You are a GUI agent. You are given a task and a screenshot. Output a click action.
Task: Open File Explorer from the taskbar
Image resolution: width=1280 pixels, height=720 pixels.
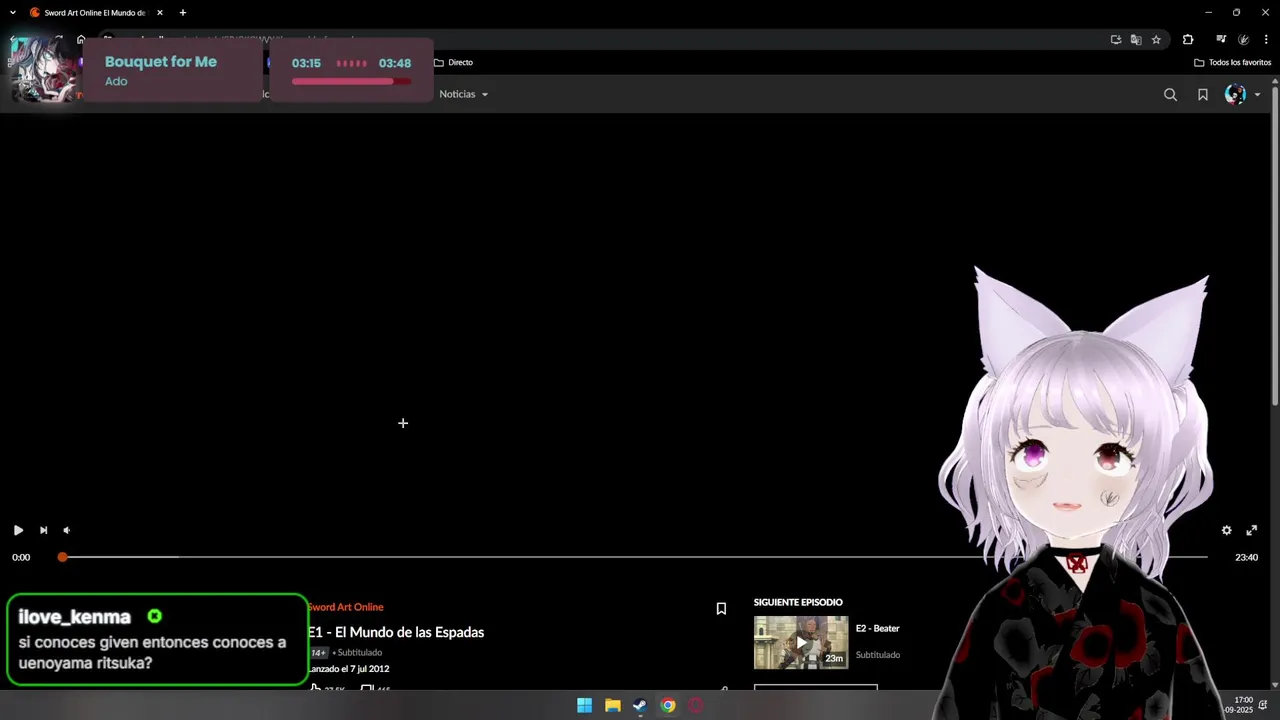[613, 706]
